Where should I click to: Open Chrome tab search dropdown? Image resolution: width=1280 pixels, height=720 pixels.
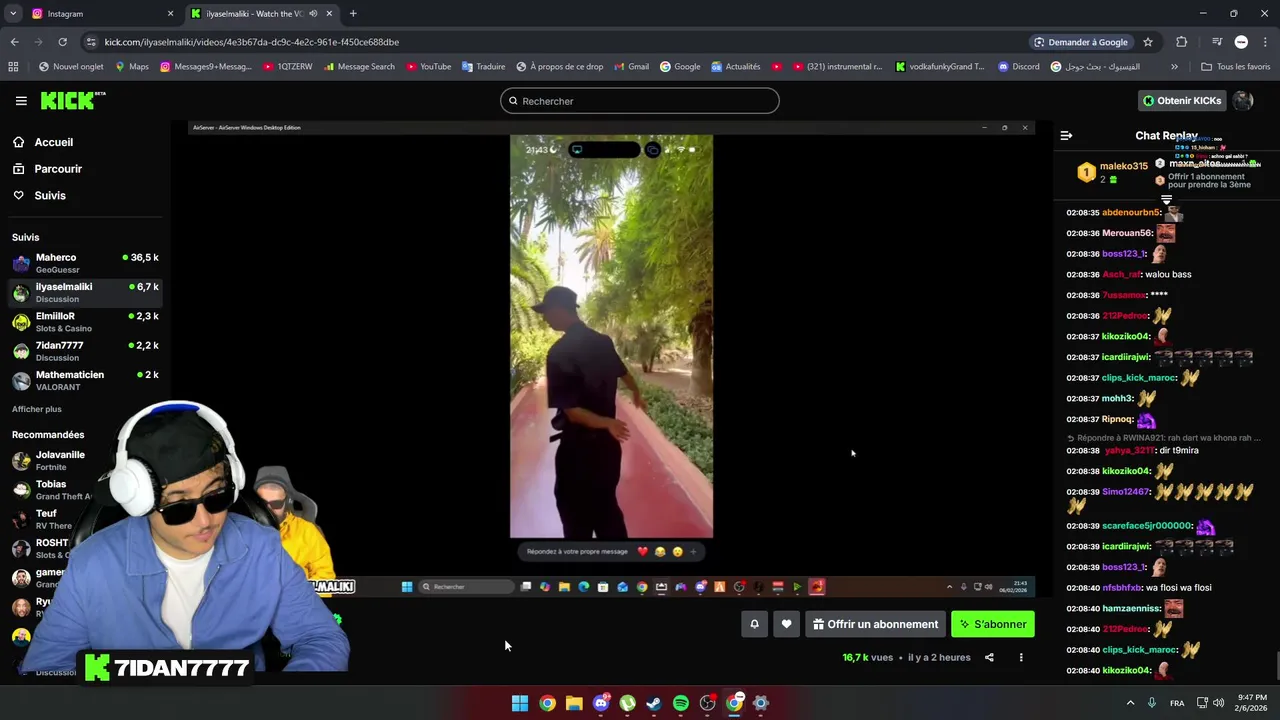[x=13, y=13]
